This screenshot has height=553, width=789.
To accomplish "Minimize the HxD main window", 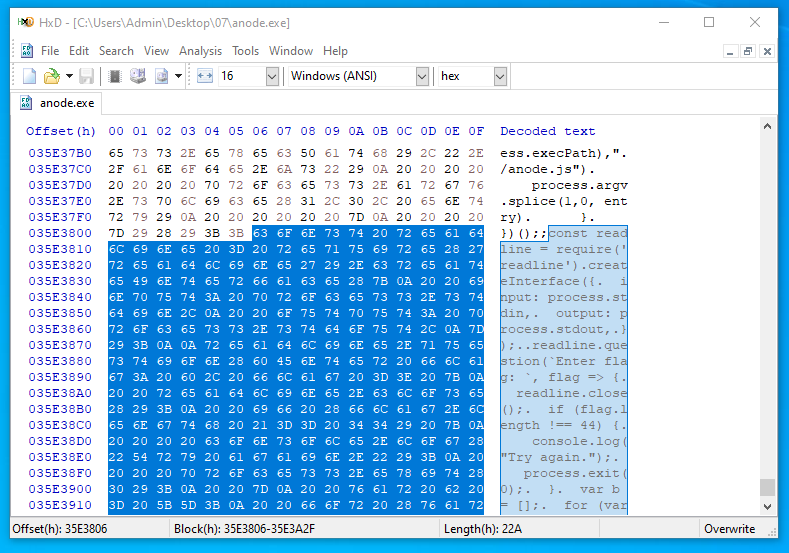I will point(664,22).
